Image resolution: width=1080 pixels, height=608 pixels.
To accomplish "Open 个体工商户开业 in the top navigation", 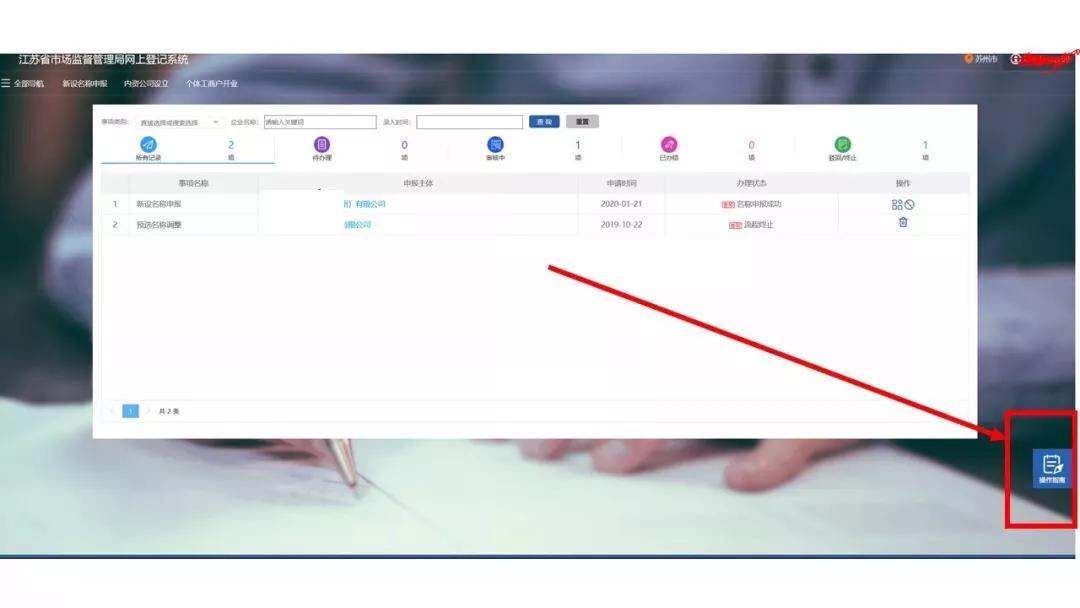I will tap(211, 83).
